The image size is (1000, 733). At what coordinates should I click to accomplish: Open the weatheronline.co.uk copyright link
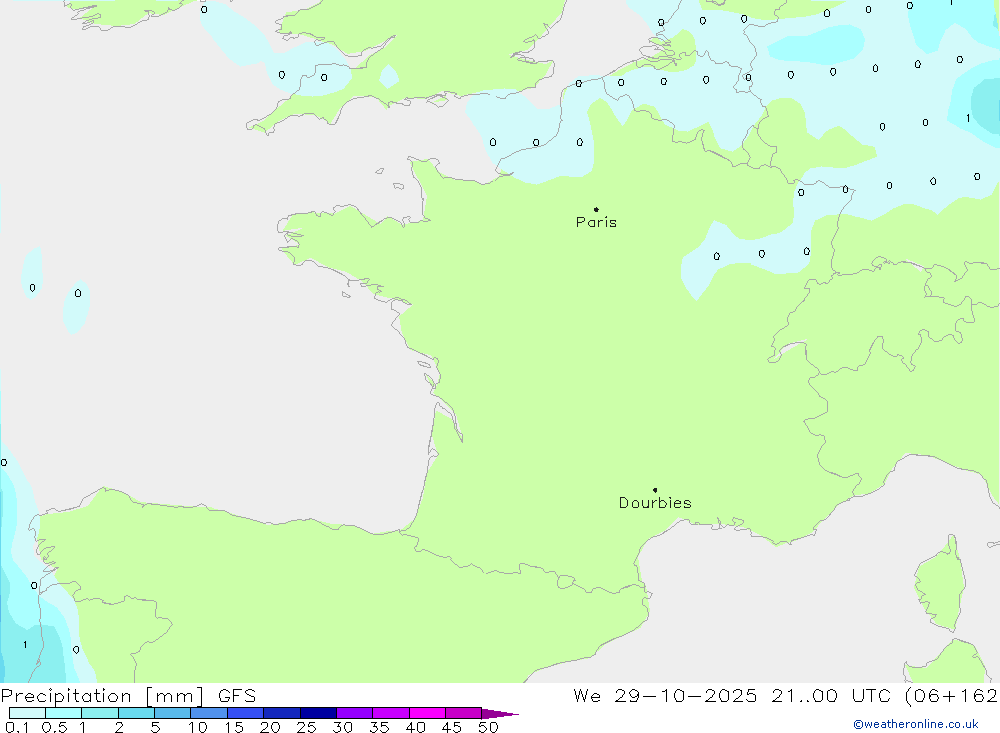click(x=915, y=724)
